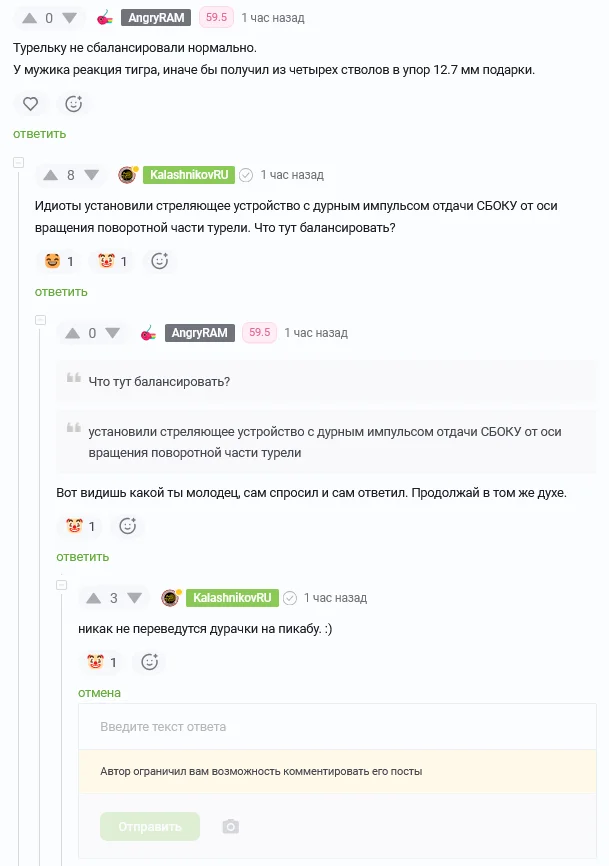Image resolution: width=609 pixels, height=866 pixels.
Task: Toggle the clown reaction on AngryRAM's second comment
Action: 80,526
